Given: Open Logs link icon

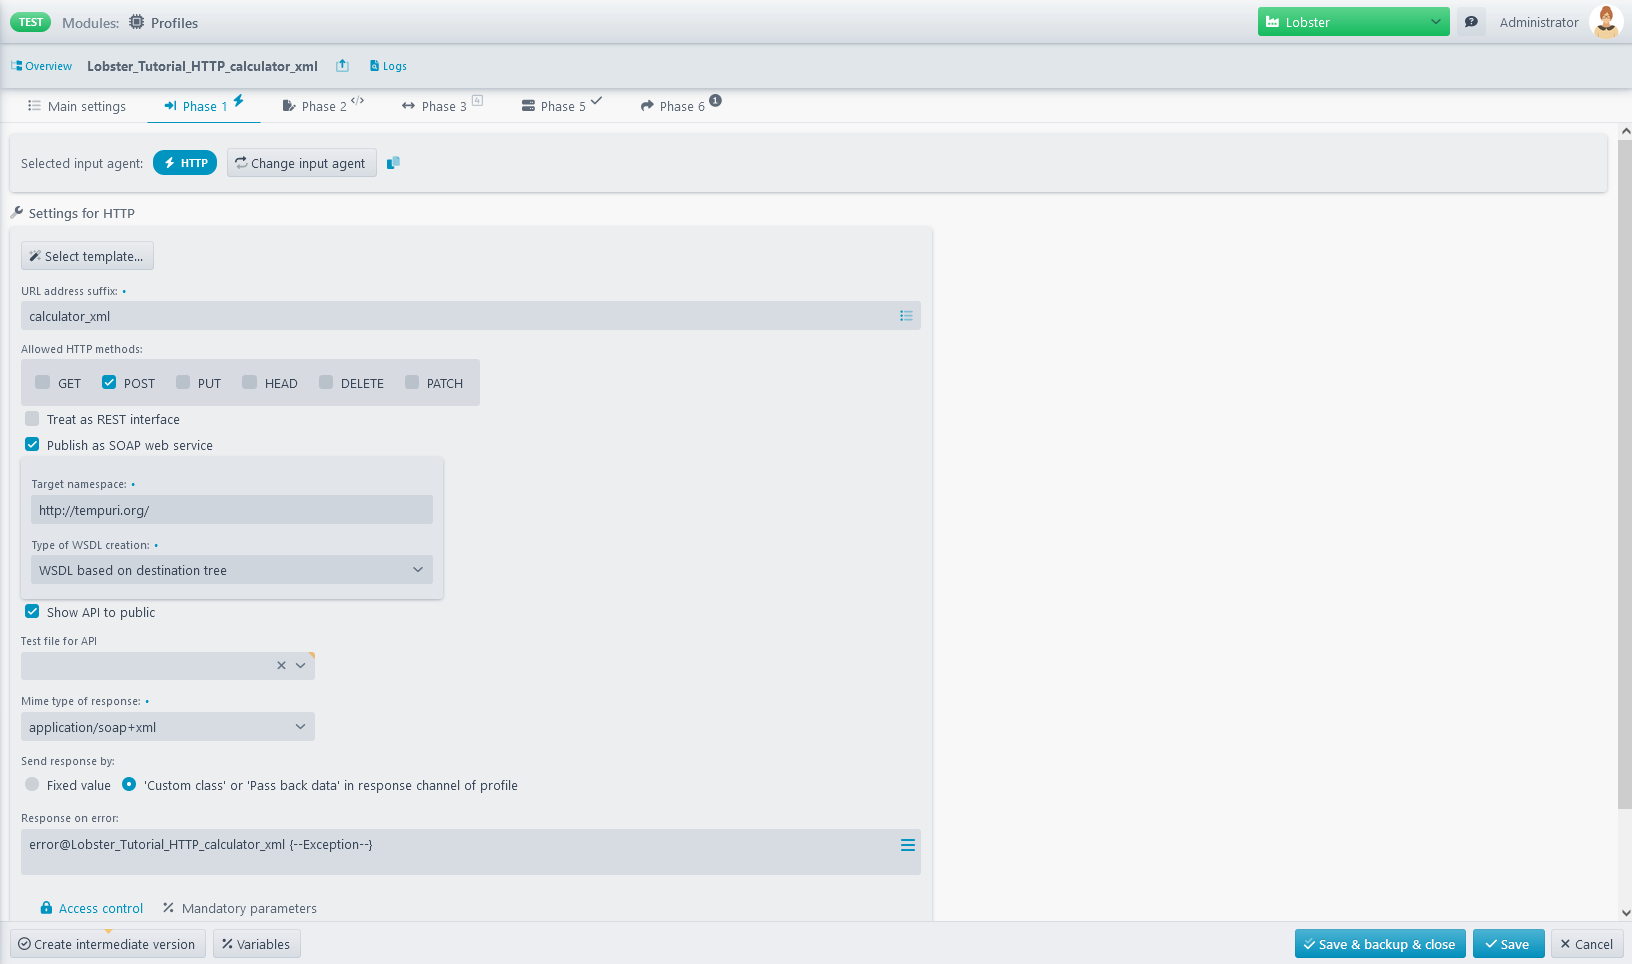Looking at the screenshot, I should (374, 66).
